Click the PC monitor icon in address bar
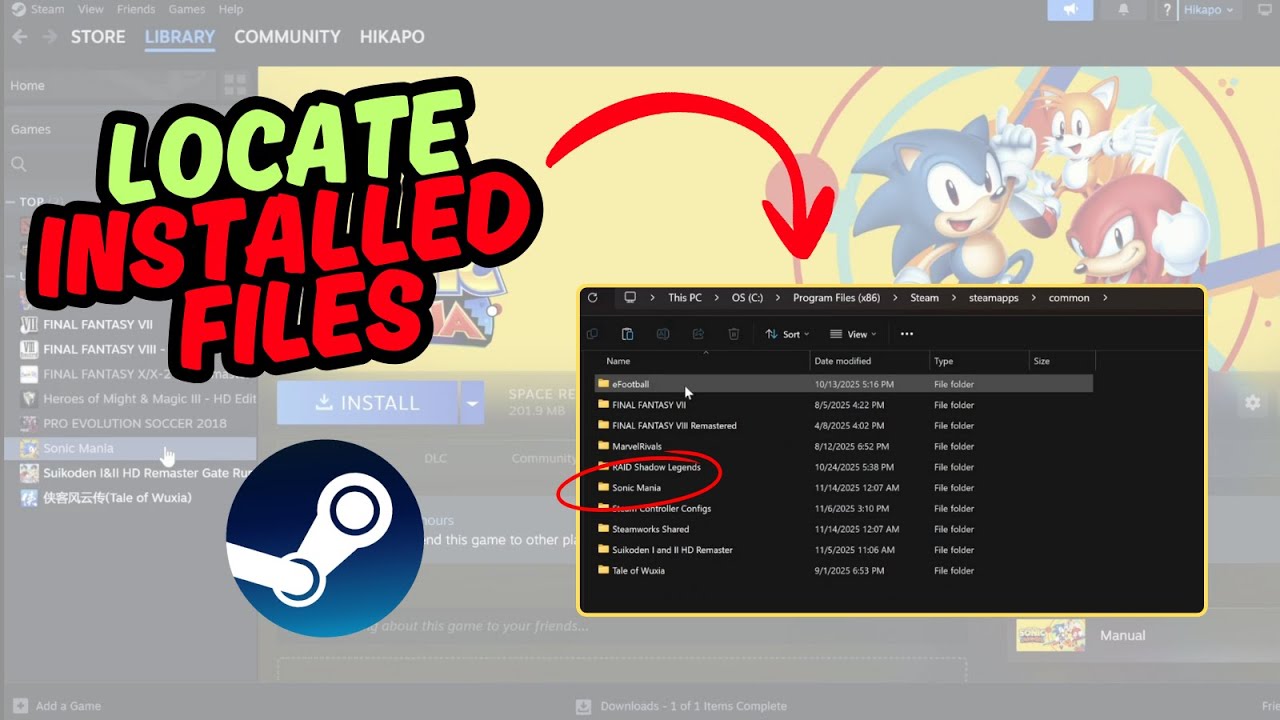The height and width of the screenshot is (720, 1280). [x=630, y=298]
